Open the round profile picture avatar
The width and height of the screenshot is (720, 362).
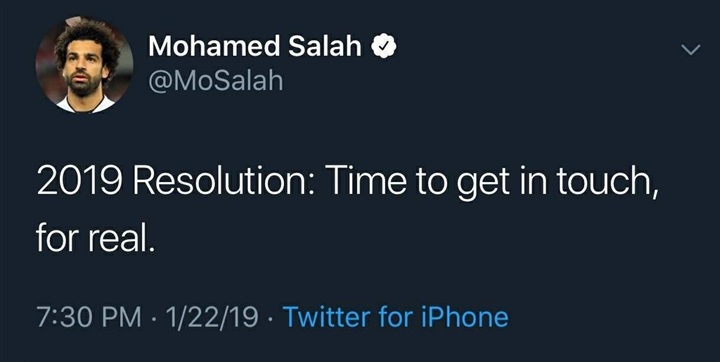pos(84,65)
